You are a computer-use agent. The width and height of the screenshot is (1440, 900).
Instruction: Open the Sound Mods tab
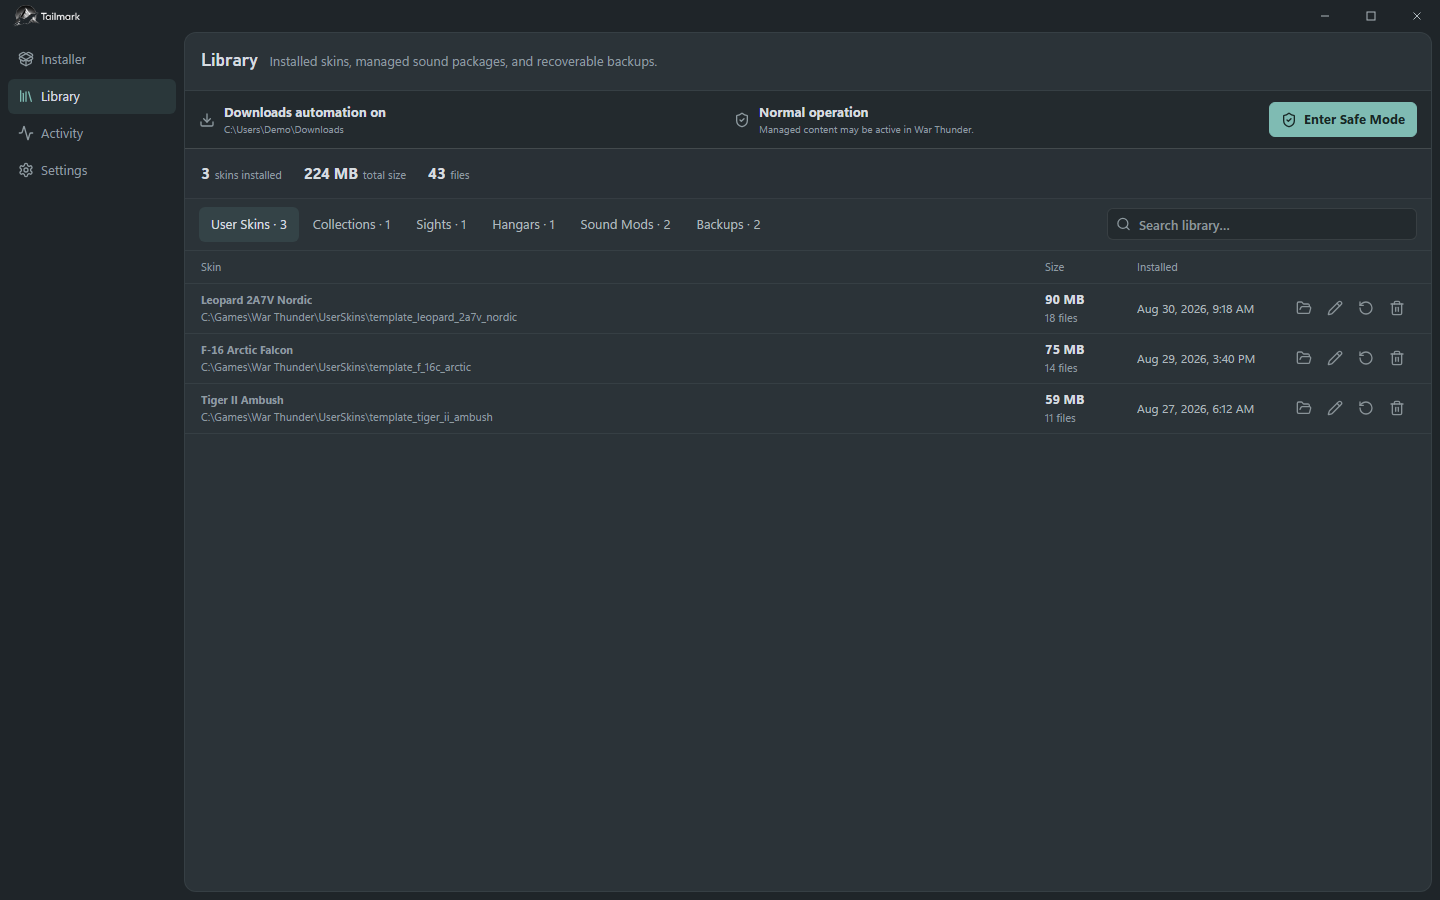625,225
